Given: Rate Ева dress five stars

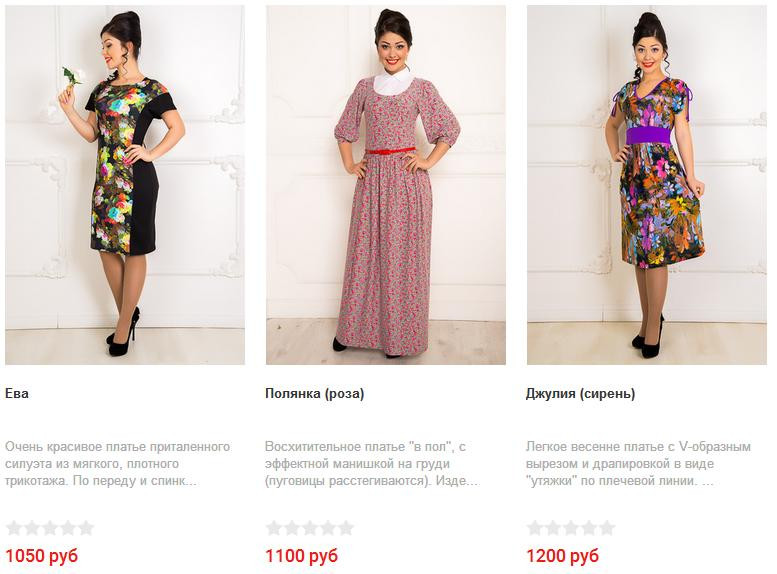Looking at the screenshot, I should 86,528.
